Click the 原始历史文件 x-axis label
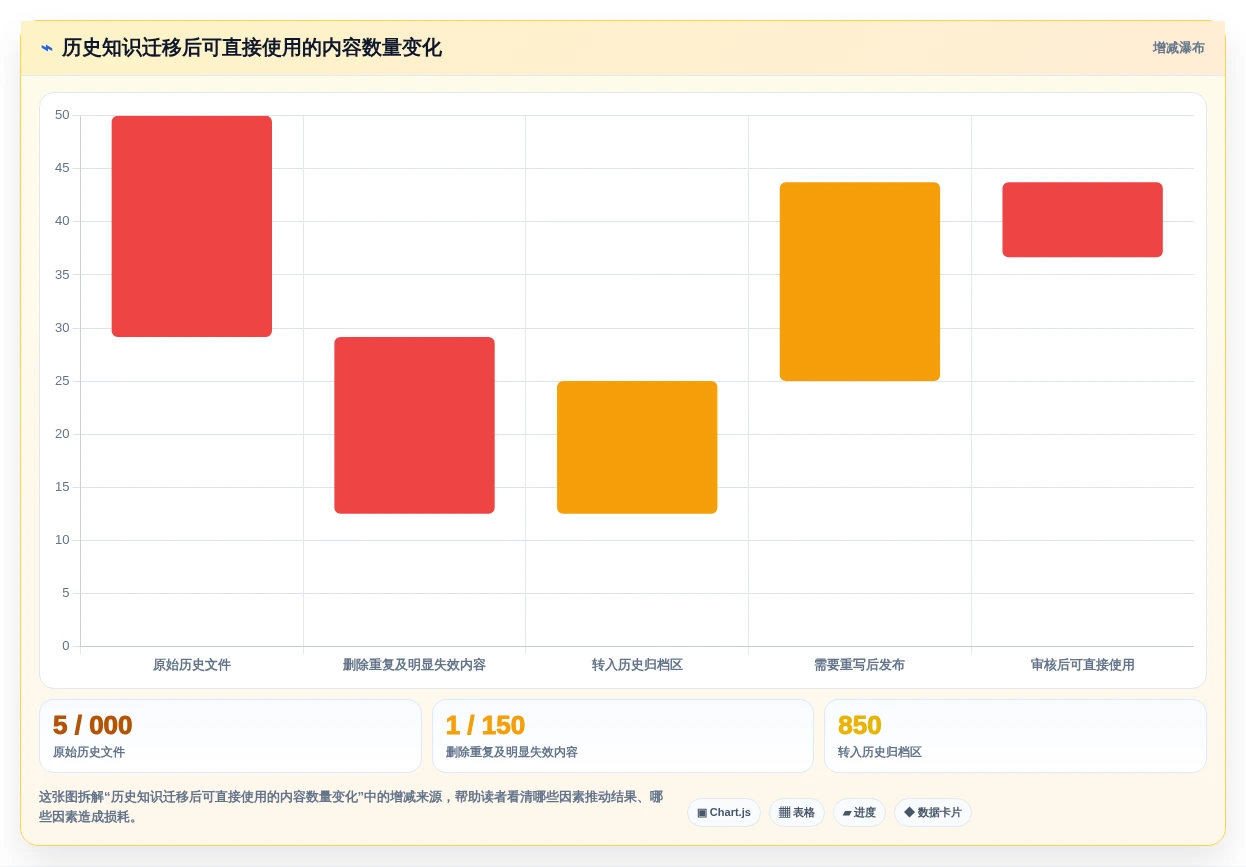 (192, 665)
